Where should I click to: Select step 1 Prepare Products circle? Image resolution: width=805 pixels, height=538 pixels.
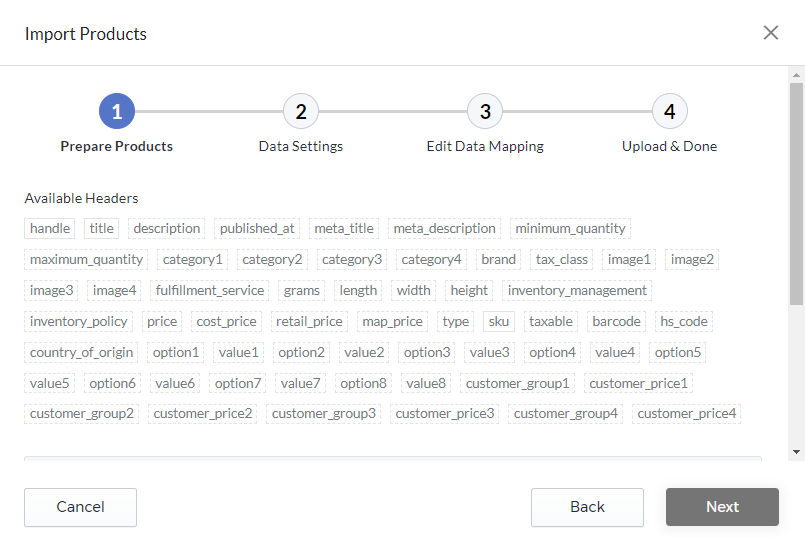click(117, 111)
